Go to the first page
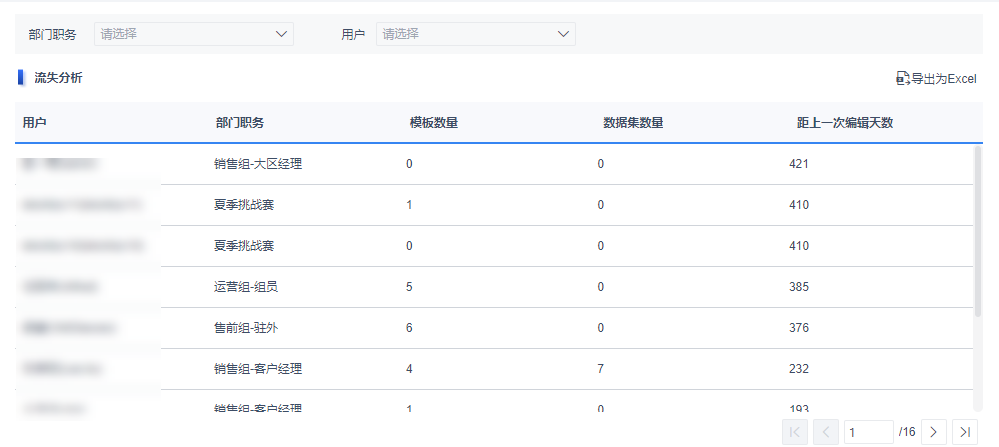This screenshot has width=999, height=447. coord(795,432)
